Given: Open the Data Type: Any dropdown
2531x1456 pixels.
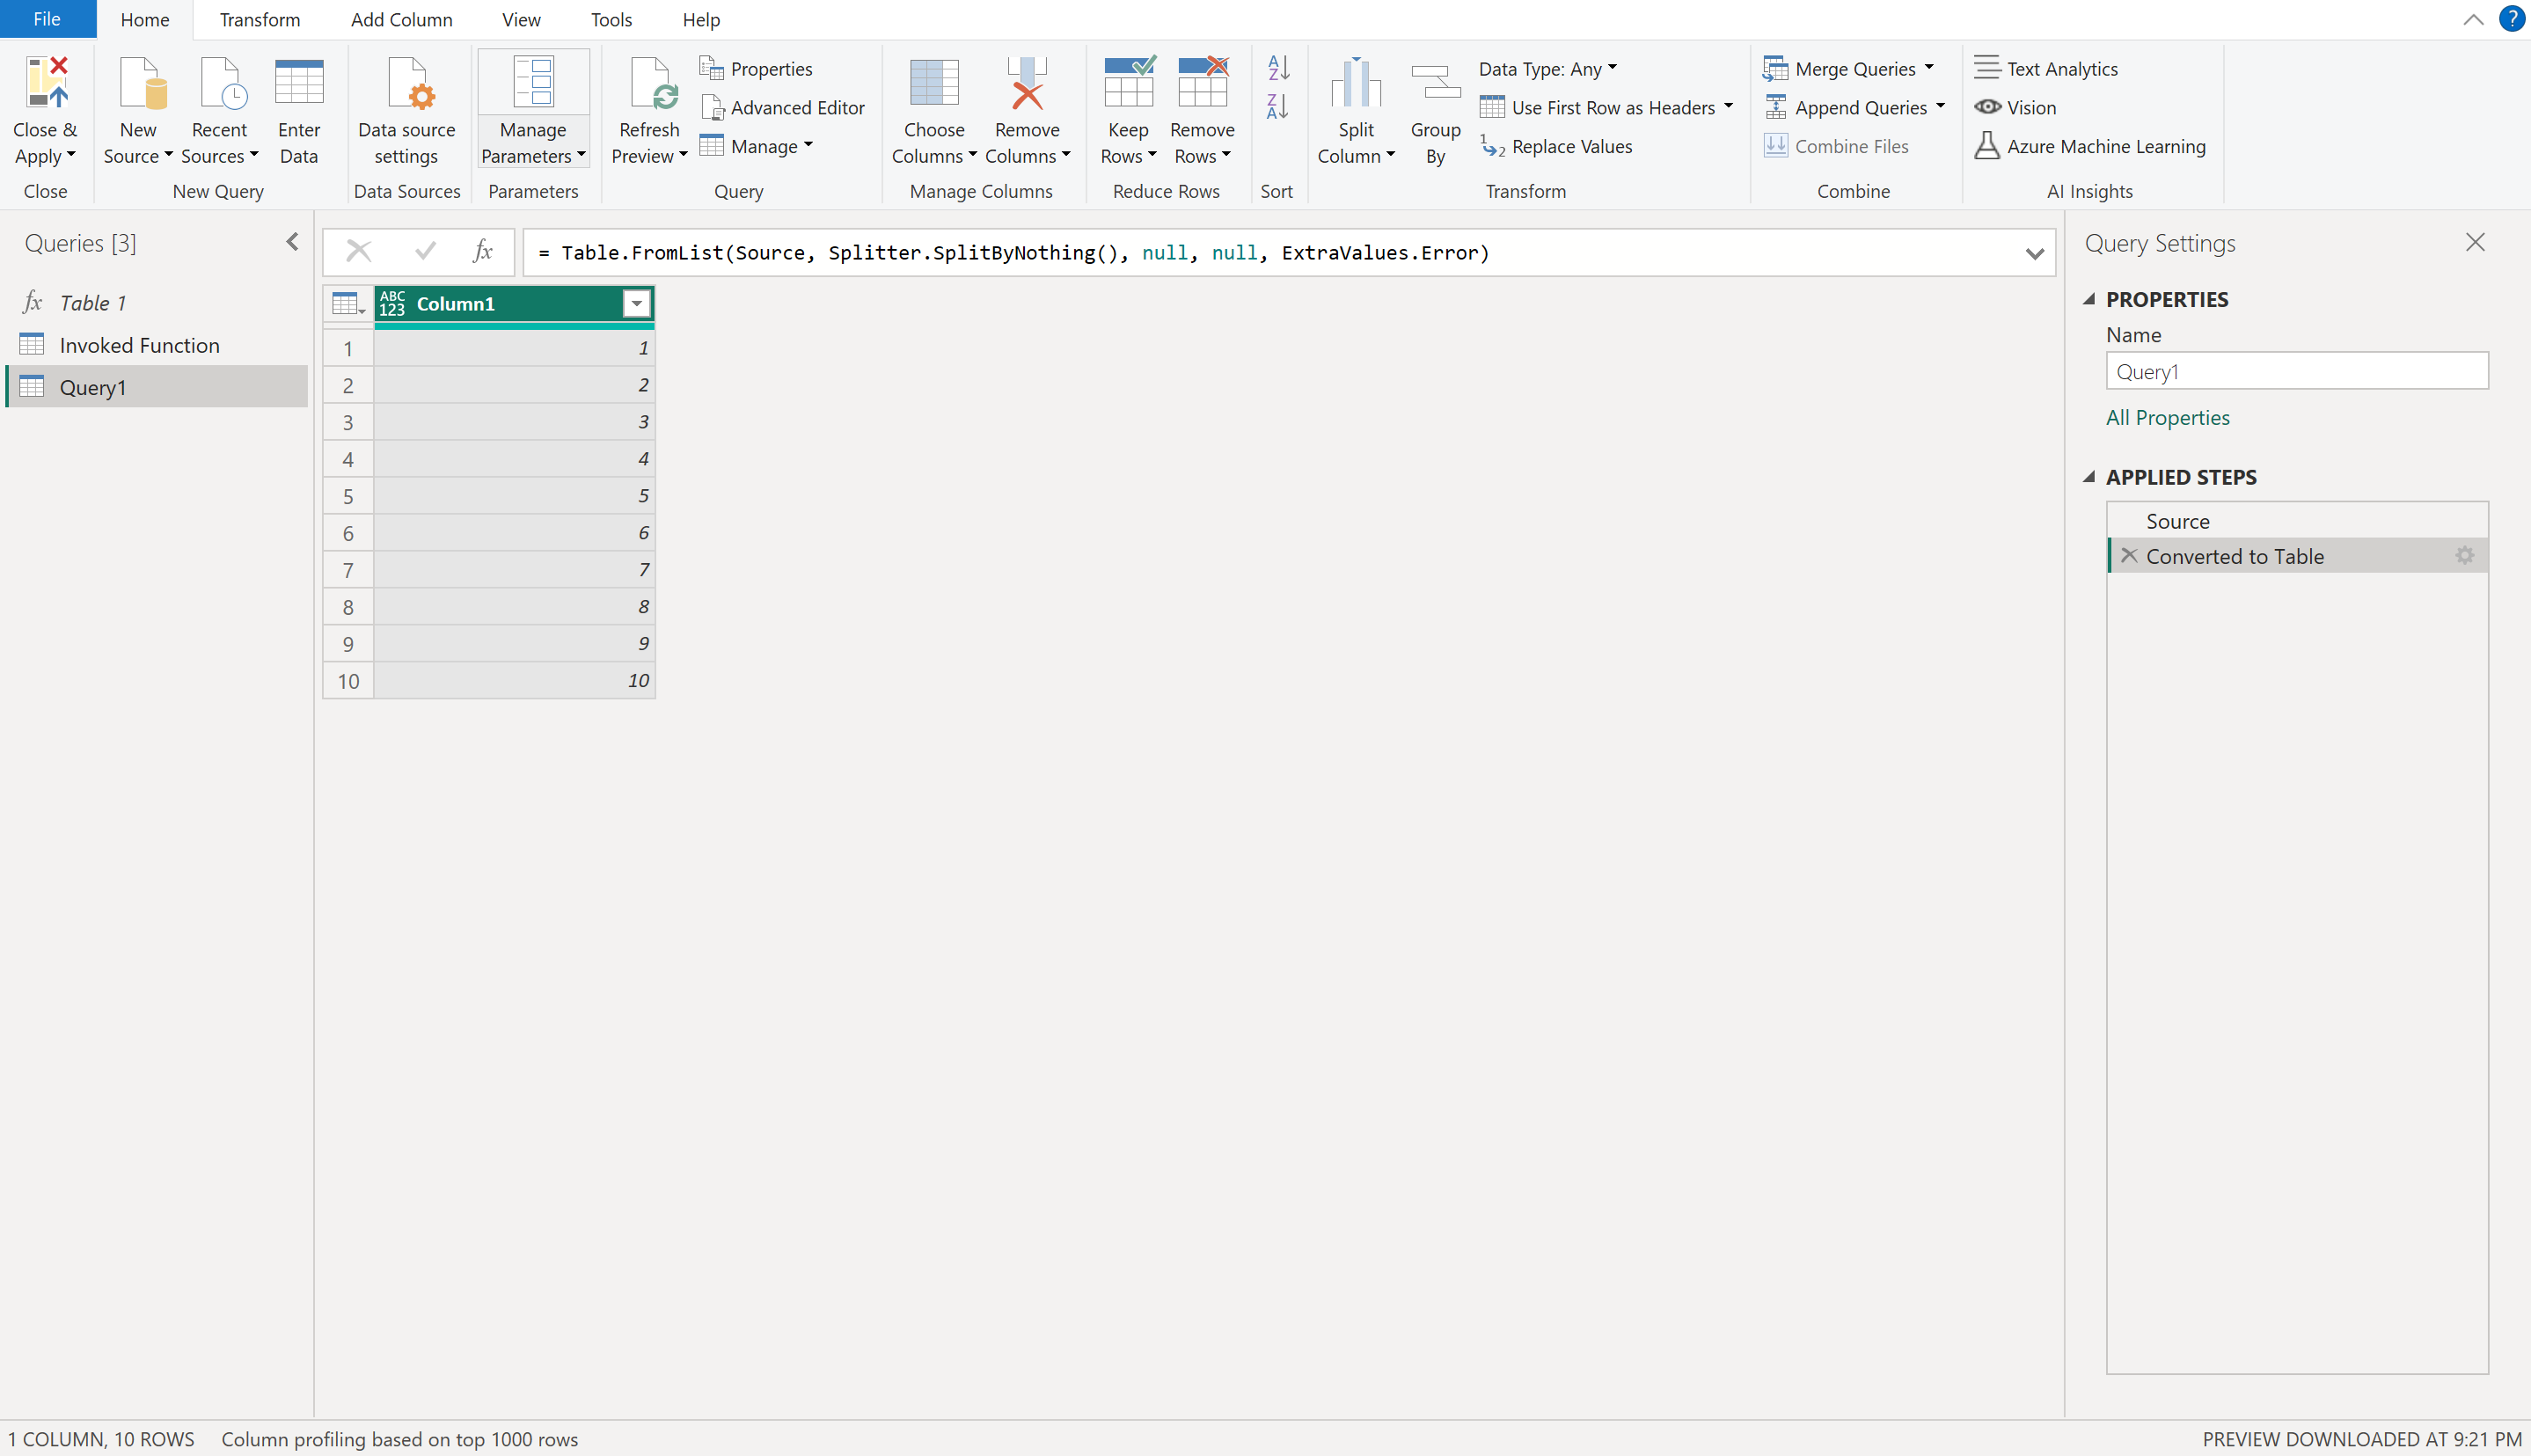Looking at the screenshot, I should point(1548,68).
